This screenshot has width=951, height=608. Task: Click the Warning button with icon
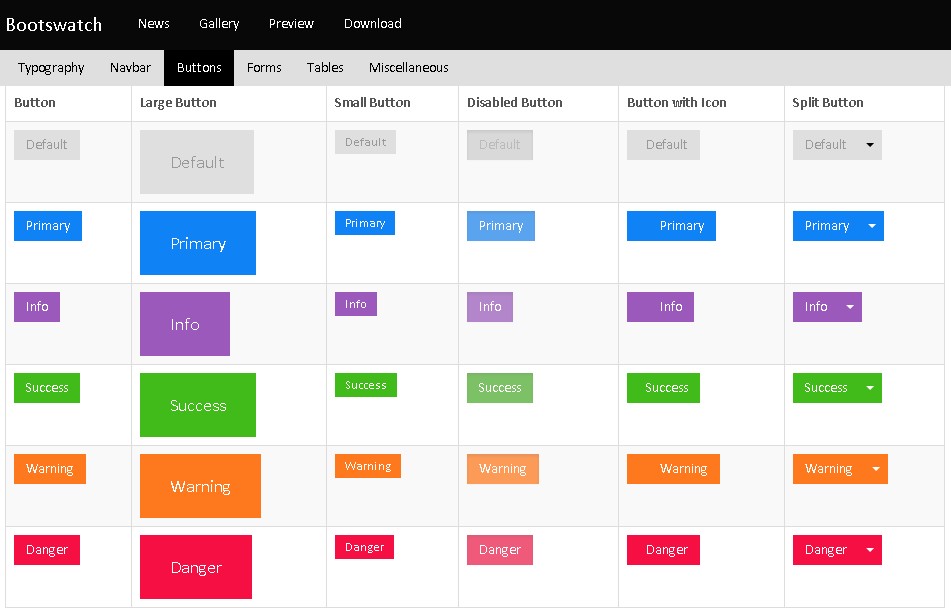(673, 469)
